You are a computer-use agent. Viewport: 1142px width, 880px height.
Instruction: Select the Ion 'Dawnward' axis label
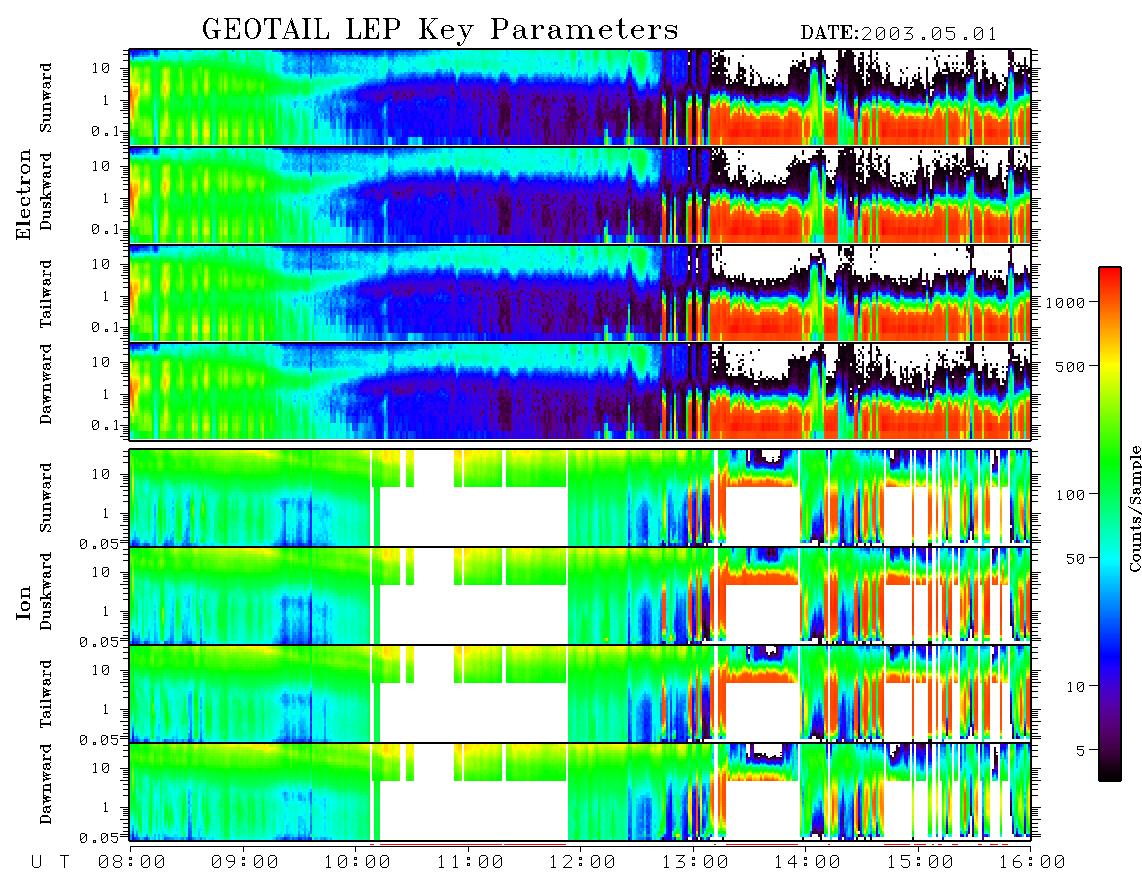coord(46,784)
